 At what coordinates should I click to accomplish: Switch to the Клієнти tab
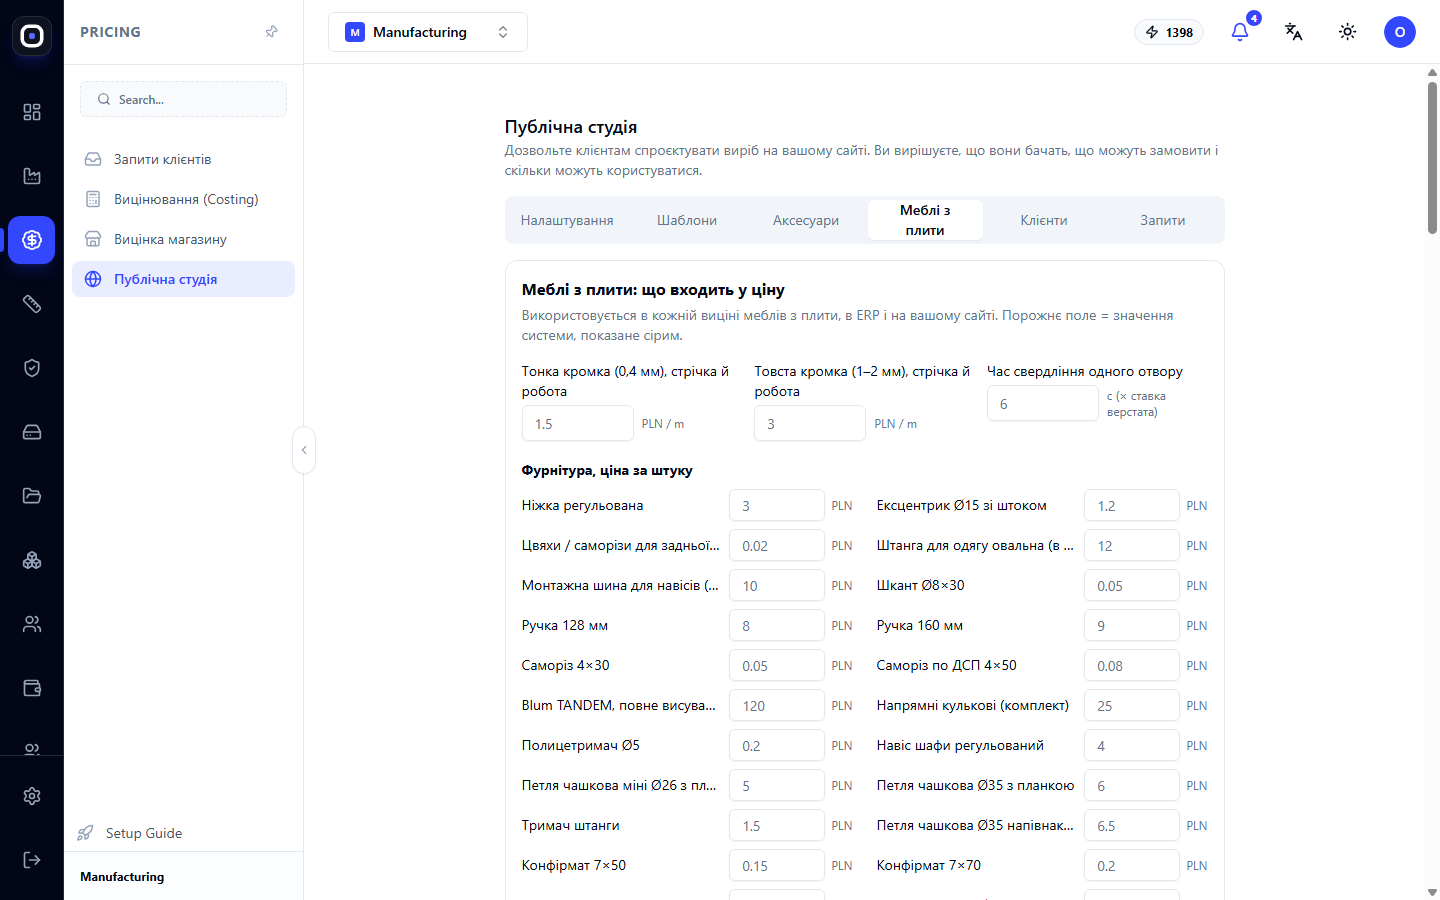click(1044, 220)
